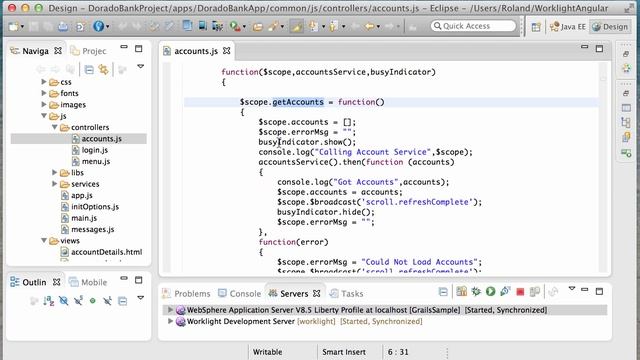
Task: Open the New wizard toolbar icon
Action: pyautogui.click(x=13, y=27)
